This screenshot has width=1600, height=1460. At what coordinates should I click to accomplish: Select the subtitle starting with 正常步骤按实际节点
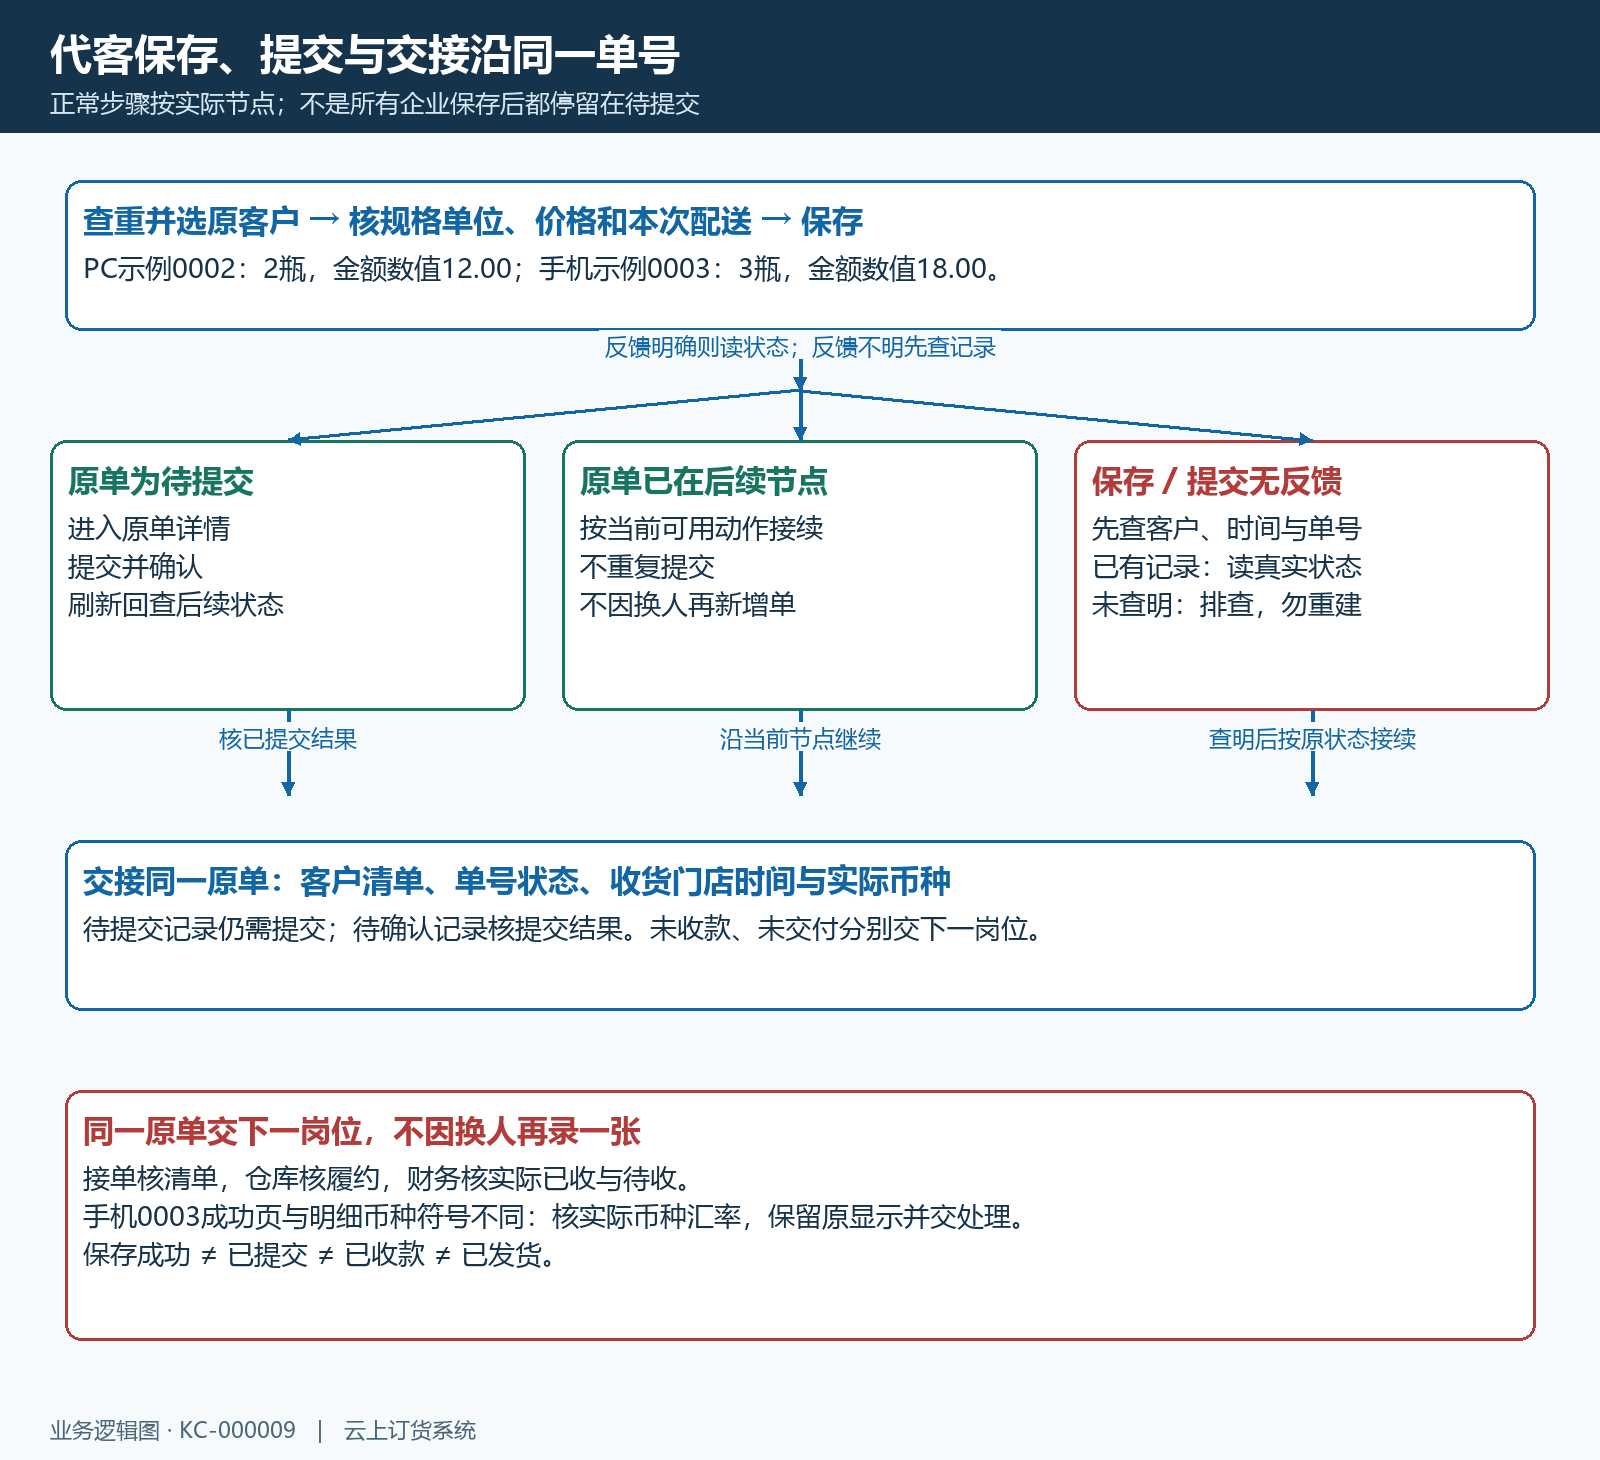click(x=375, y=104)
